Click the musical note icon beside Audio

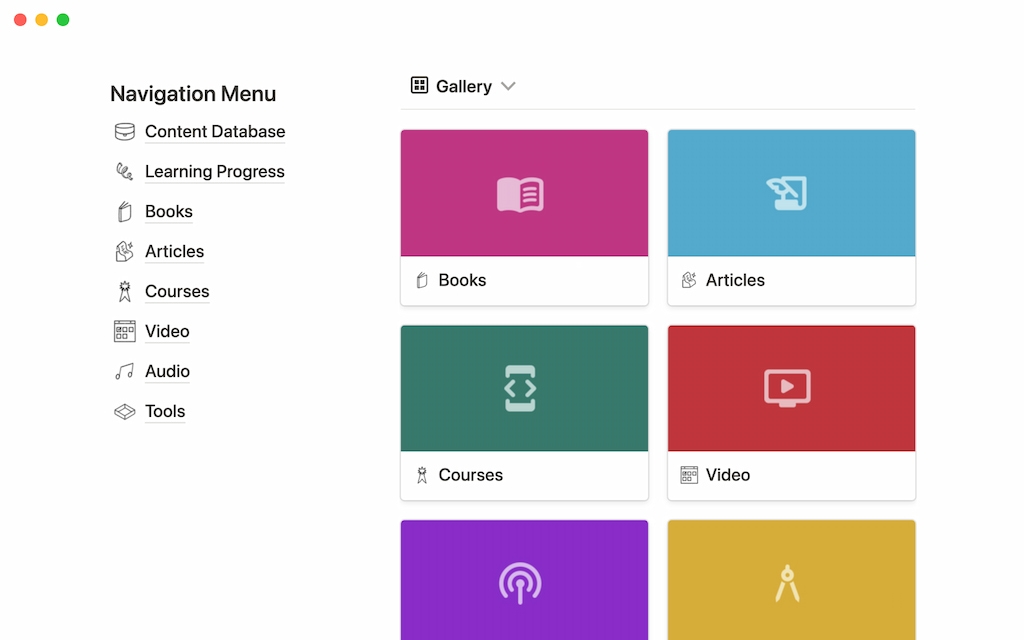pos(124,371)
